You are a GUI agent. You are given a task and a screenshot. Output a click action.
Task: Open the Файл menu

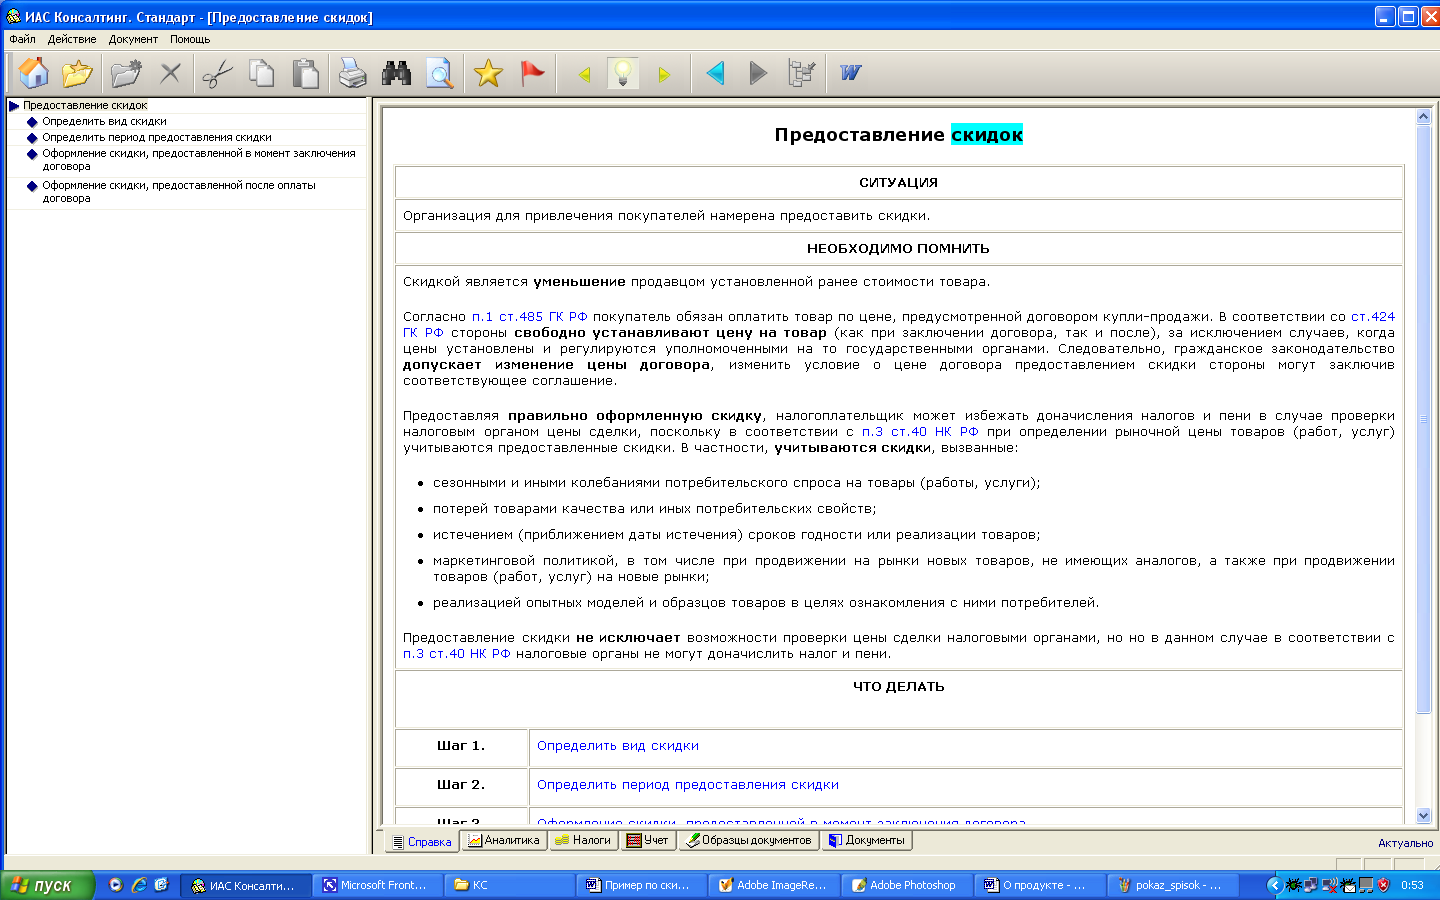pyautogui.click(x=22, y=39)
